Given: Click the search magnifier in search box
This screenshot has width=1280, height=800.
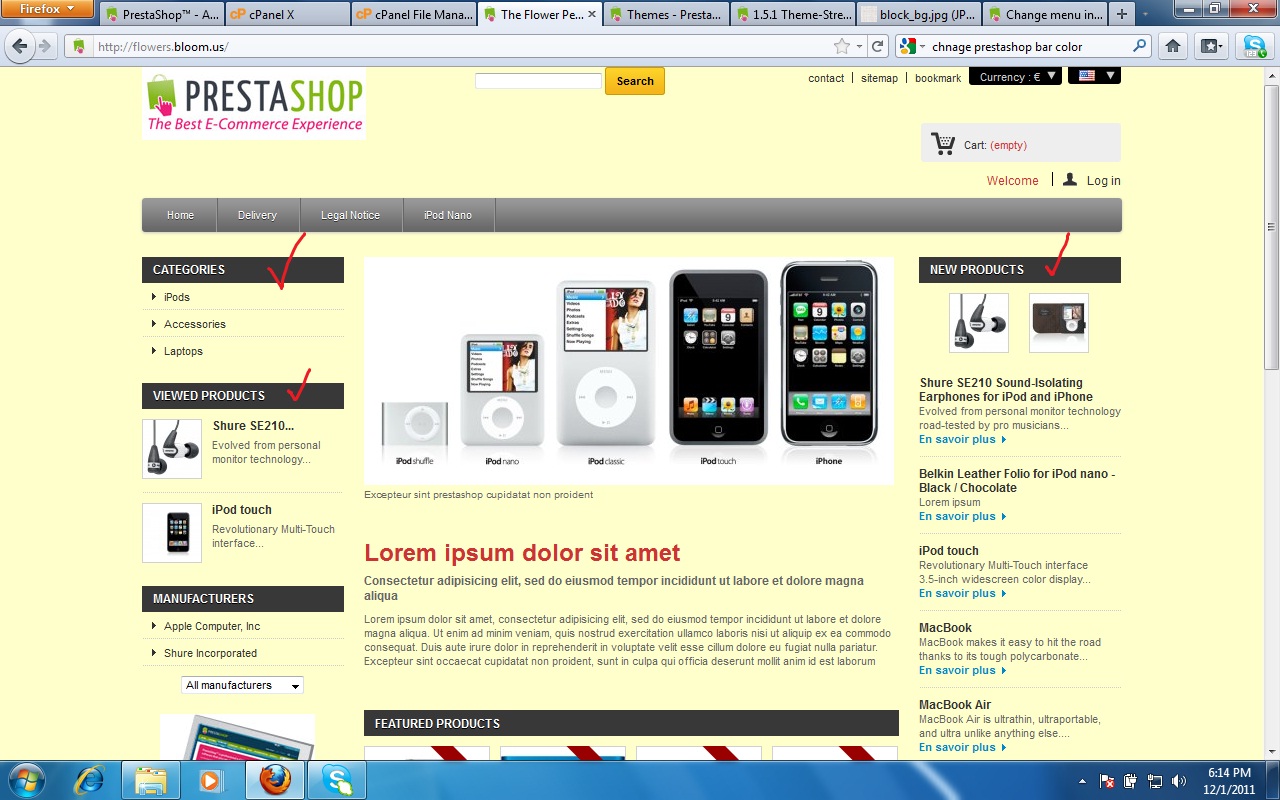Looking at the screenshot, I should 1139,46.
